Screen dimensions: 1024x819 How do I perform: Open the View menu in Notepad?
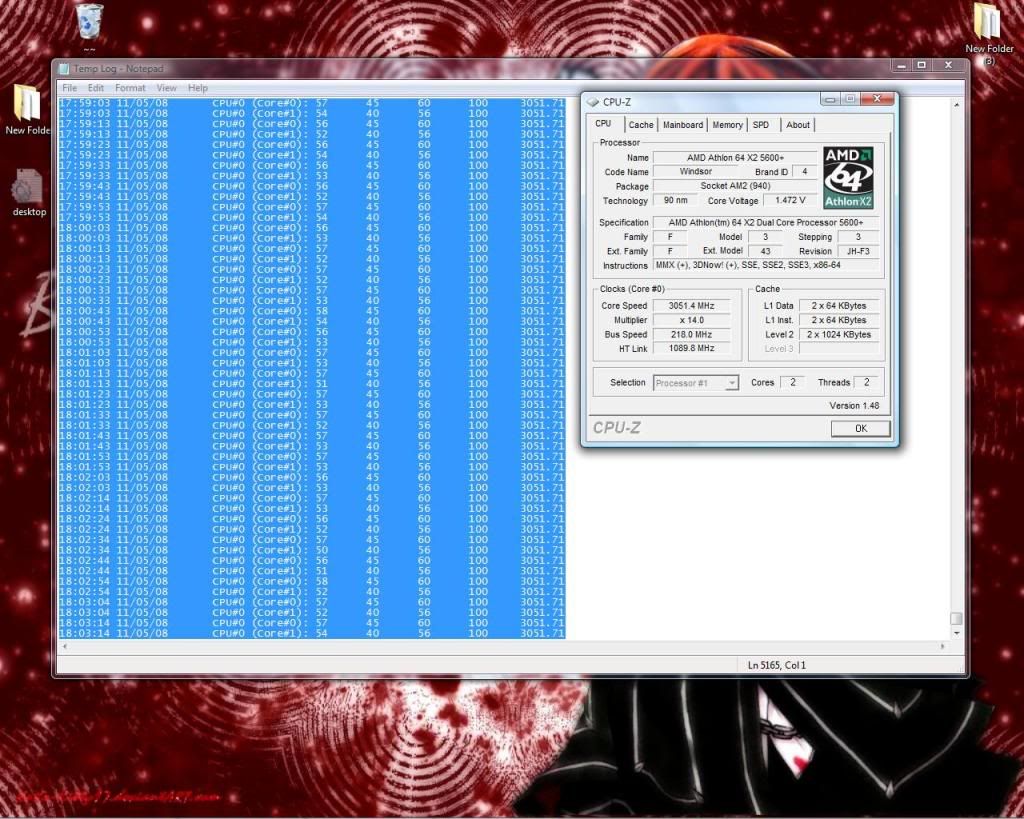coord(166,88)
